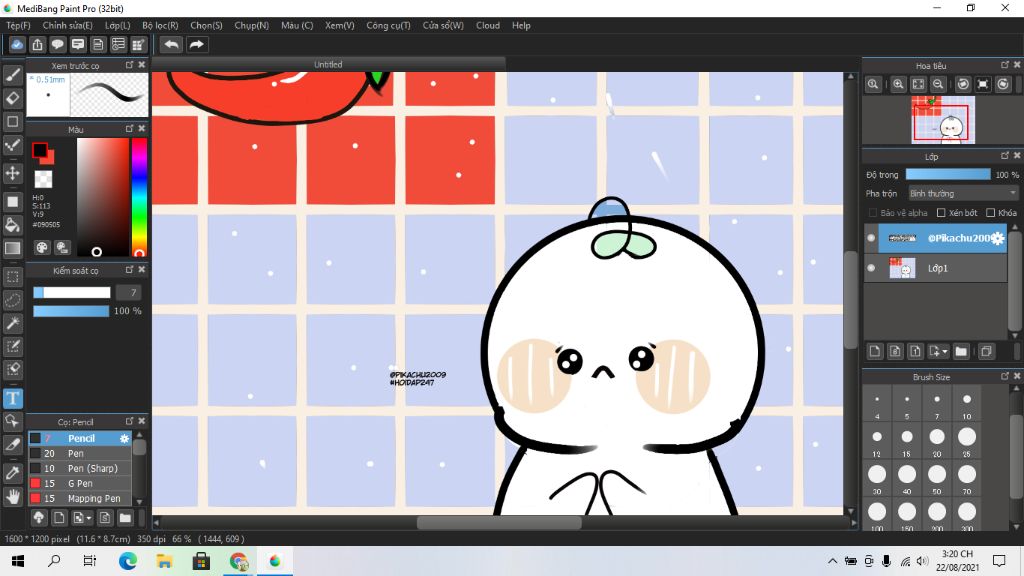Select the rectangular Select tool

point(12,277)
